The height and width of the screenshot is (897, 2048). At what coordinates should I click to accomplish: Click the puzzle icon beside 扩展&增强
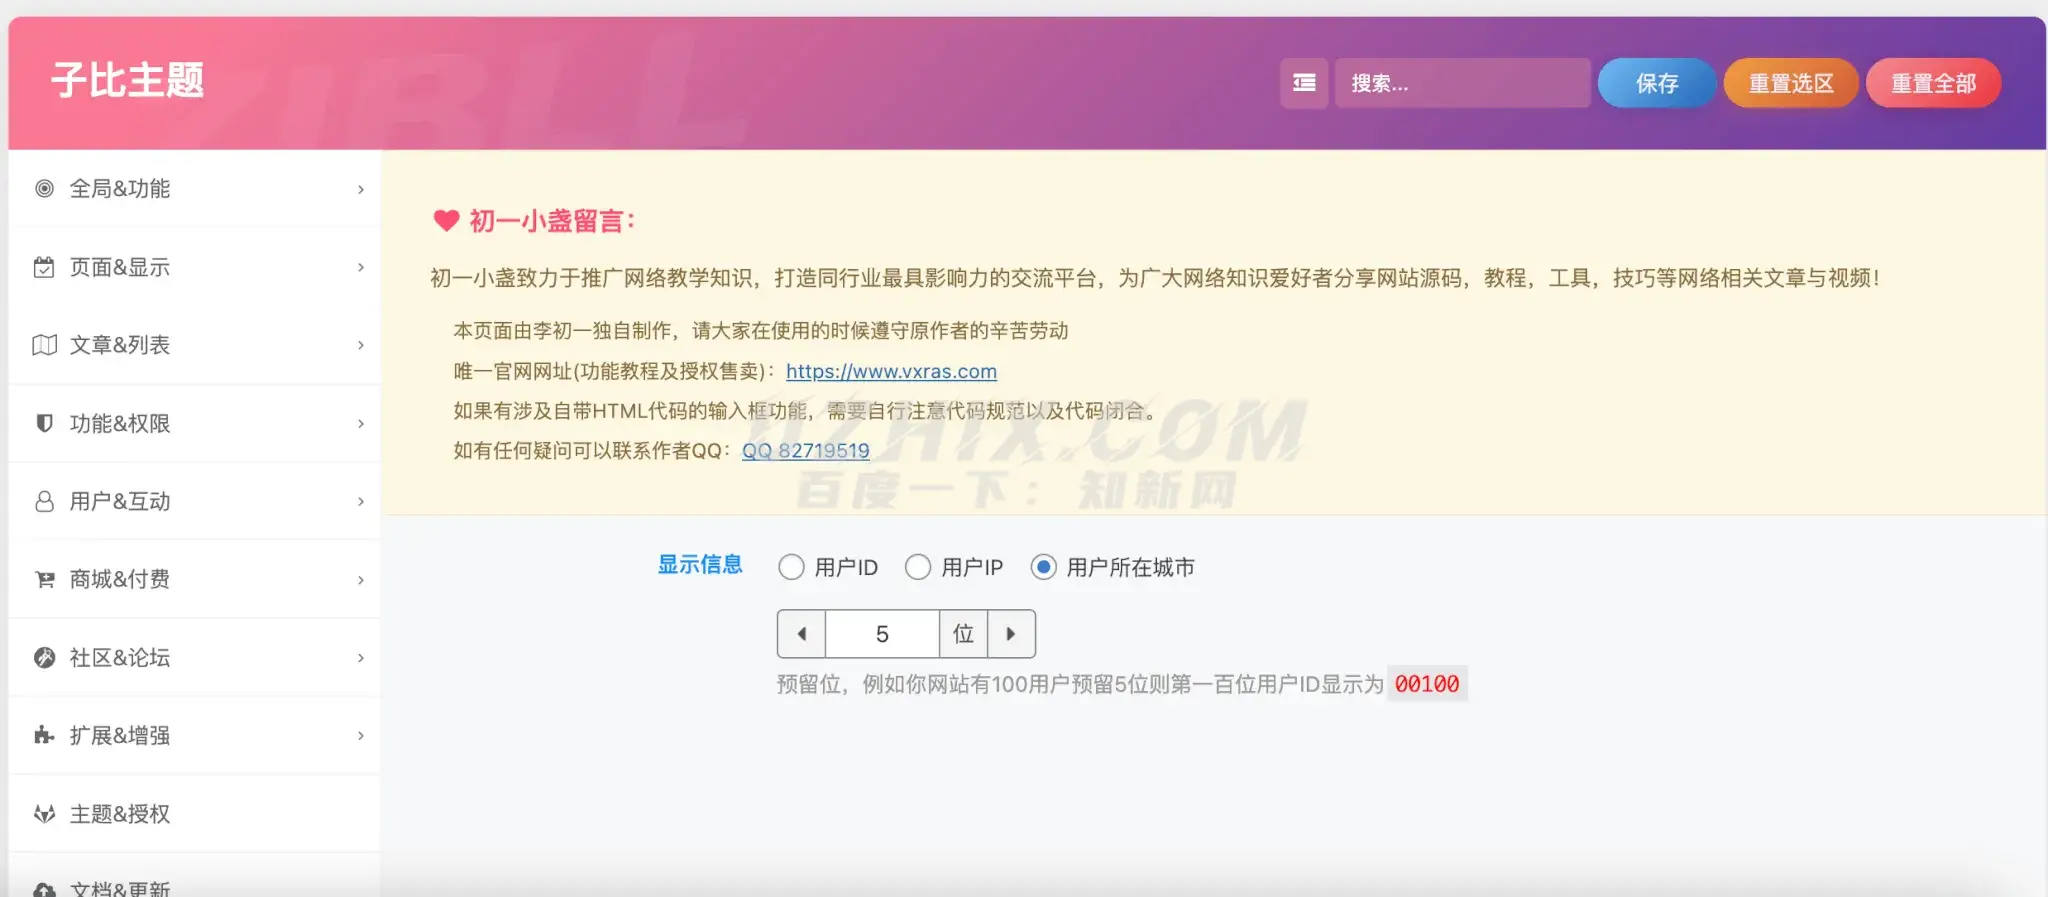pyautogui.click(x=44, y=735)
